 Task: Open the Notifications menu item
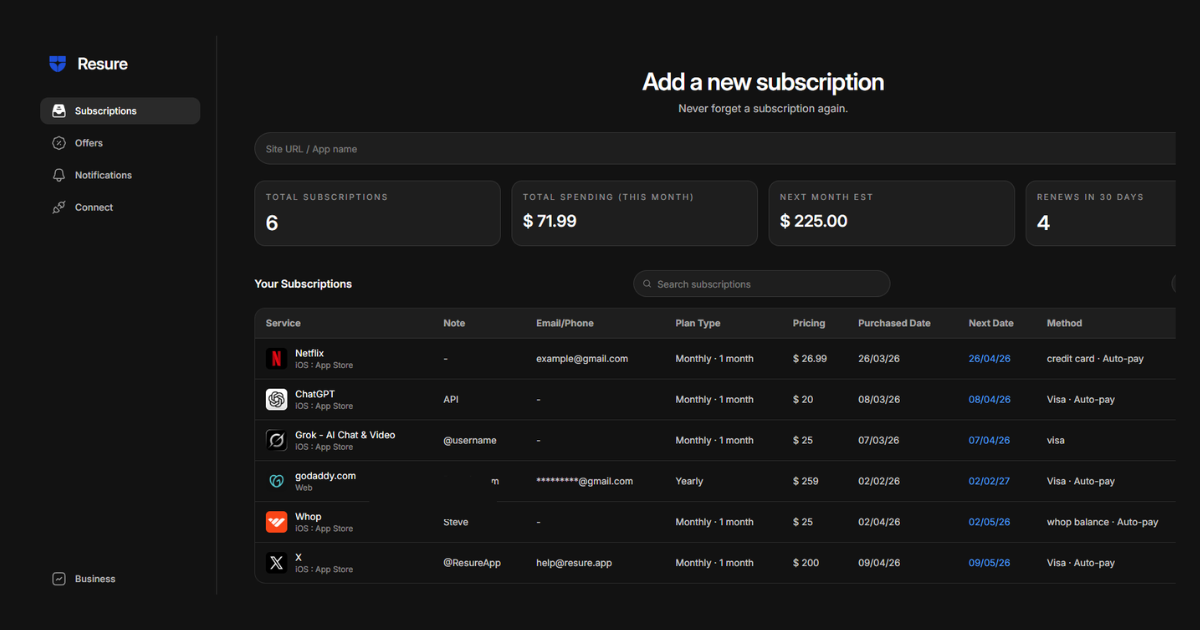[x=120, y=175]
